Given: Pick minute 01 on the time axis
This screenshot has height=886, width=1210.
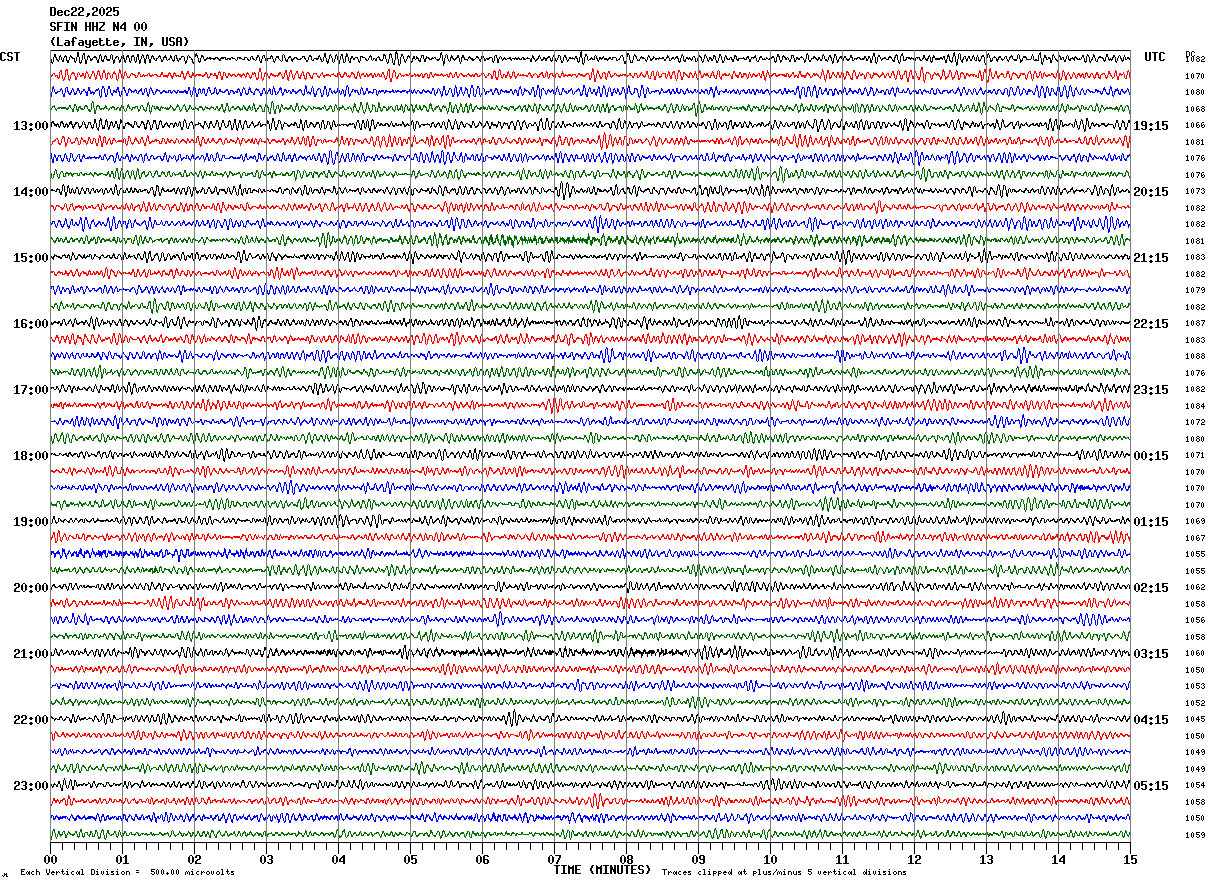Looking at the screenshot, I should click(122, 859).
